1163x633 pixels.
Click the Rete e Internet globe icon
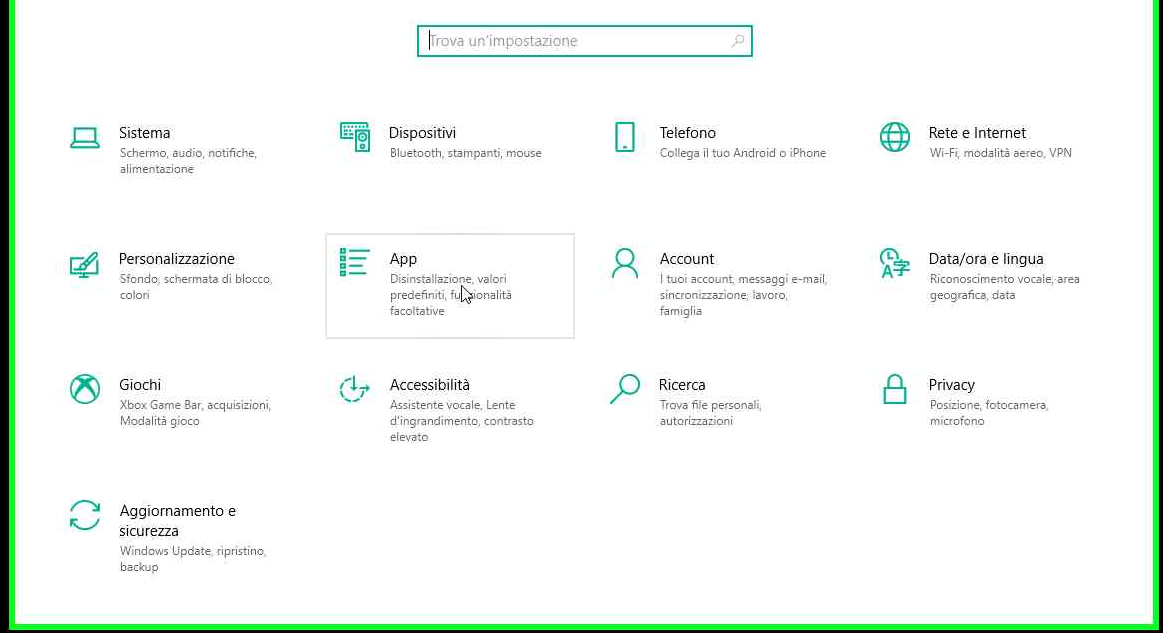tap(895, 137)
